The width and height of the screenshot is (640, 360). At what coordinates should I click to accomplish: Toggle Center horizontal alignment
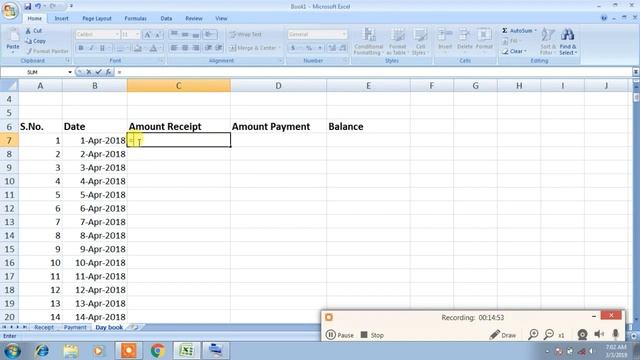[x=185, y=48]
